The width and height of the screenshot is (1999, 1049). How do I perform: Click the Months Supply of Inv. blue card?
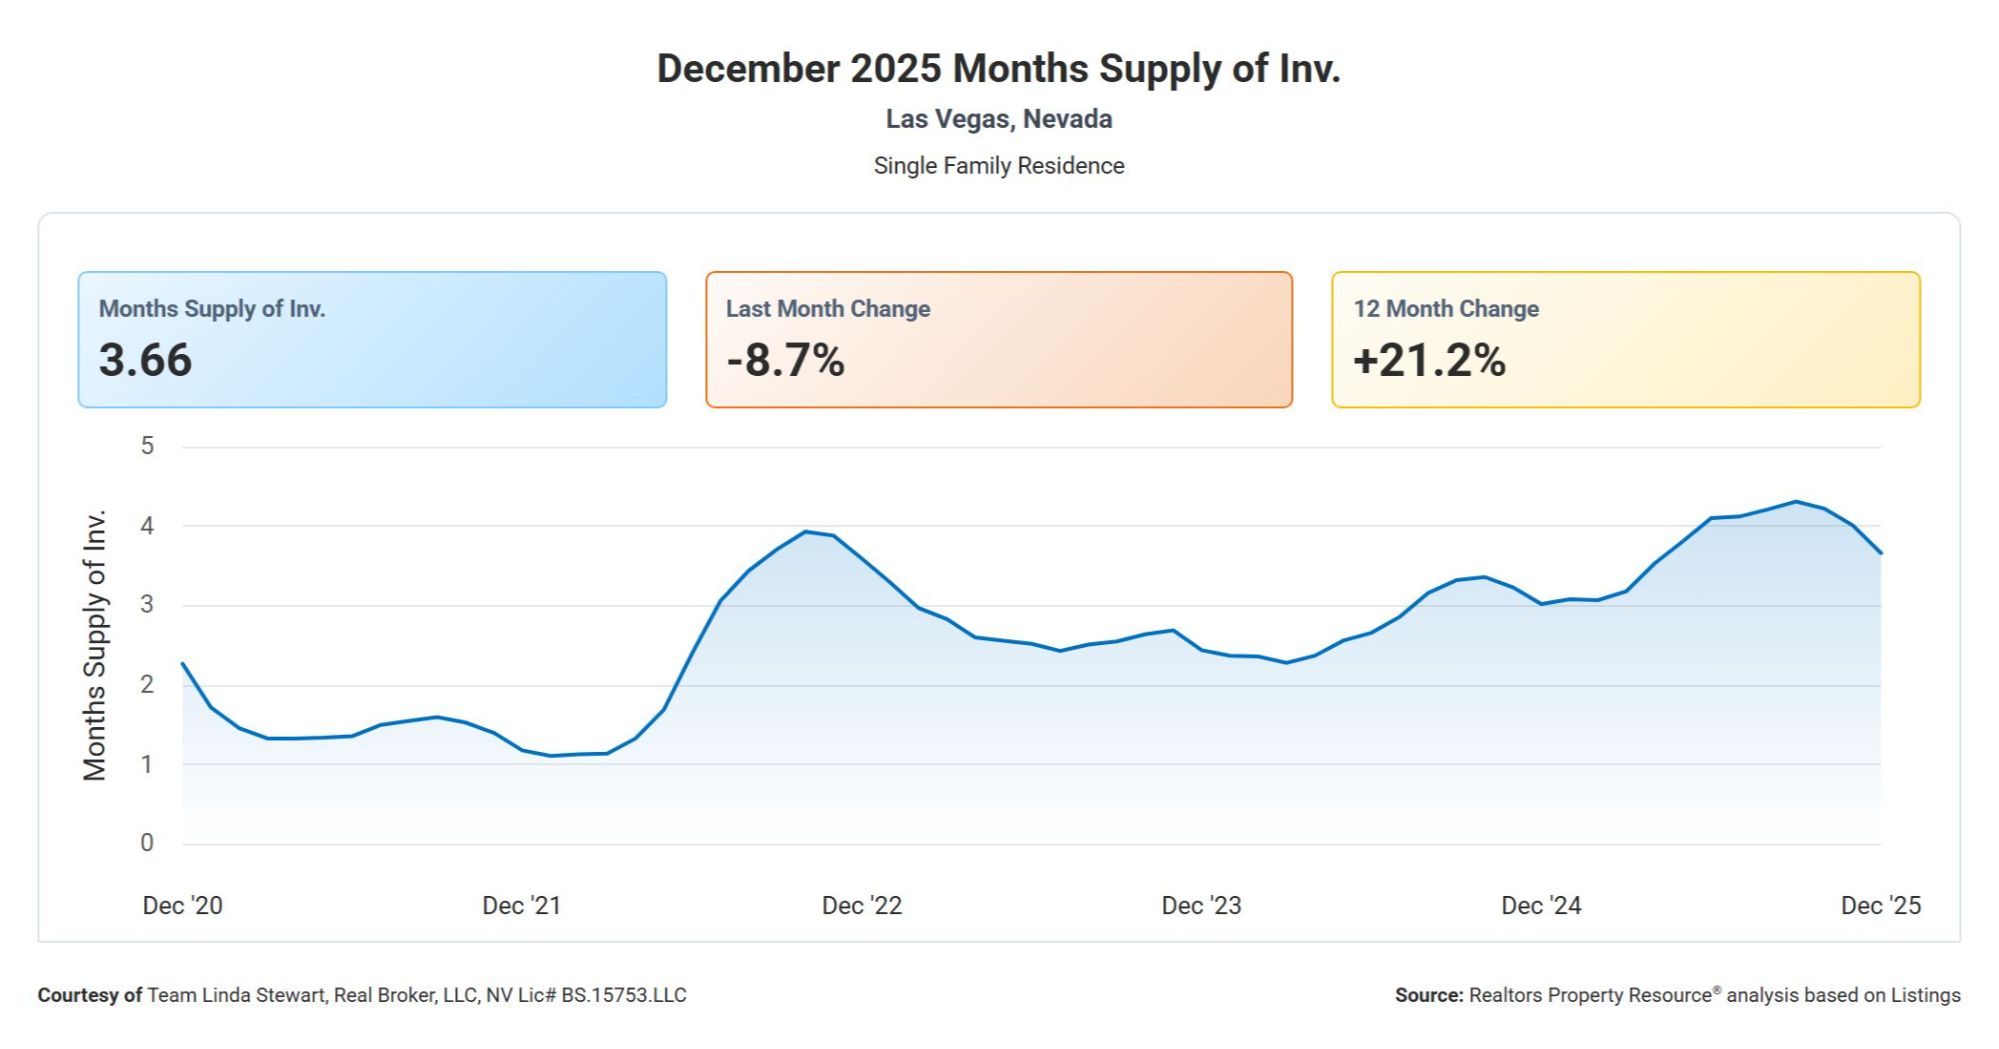pyautogui.click(x=372, y=339)
